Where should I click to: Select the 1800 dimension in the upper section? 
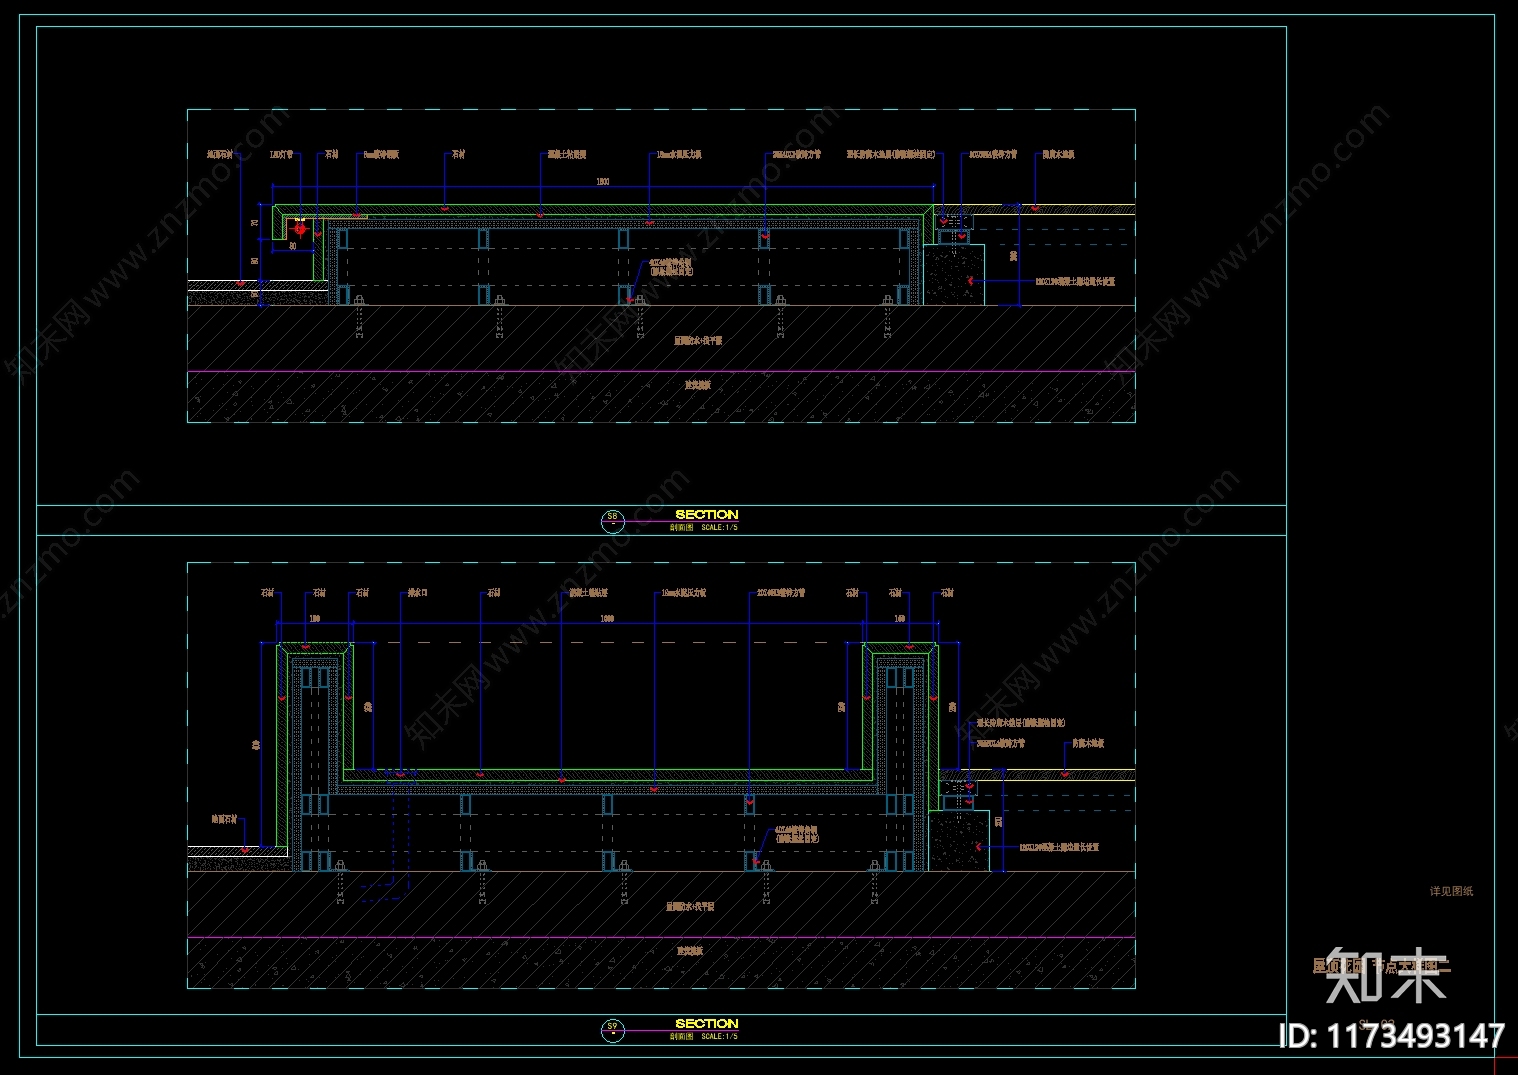pyautogui.click(x=603, y=182)
